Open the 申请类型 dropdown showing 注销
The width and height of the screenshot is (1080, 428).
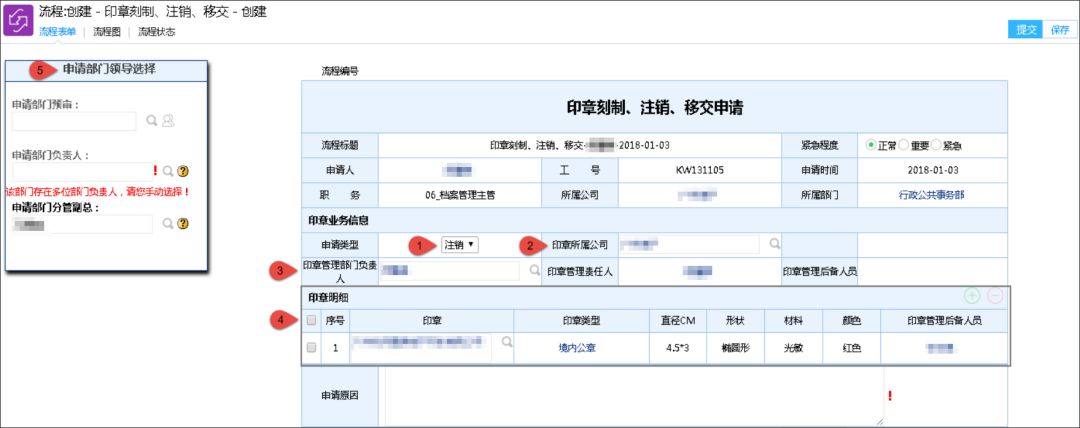click(x=459, y=244)
